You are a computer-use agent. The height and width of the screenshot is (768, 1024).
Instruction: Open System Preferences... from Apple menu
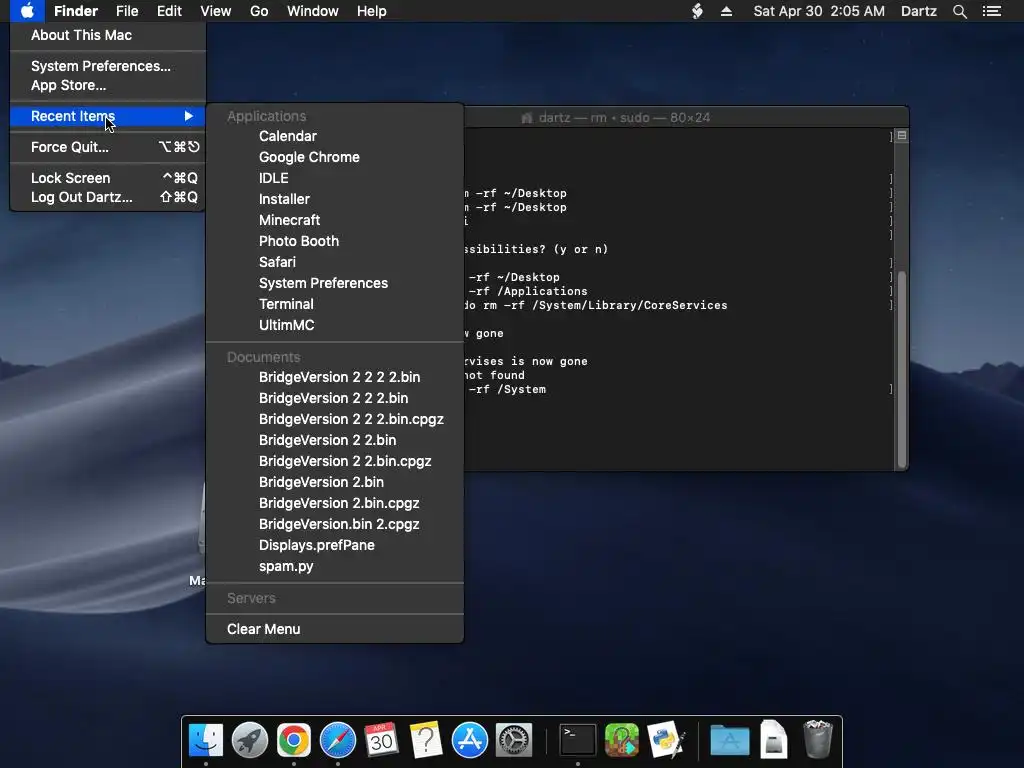click(101, 66)
